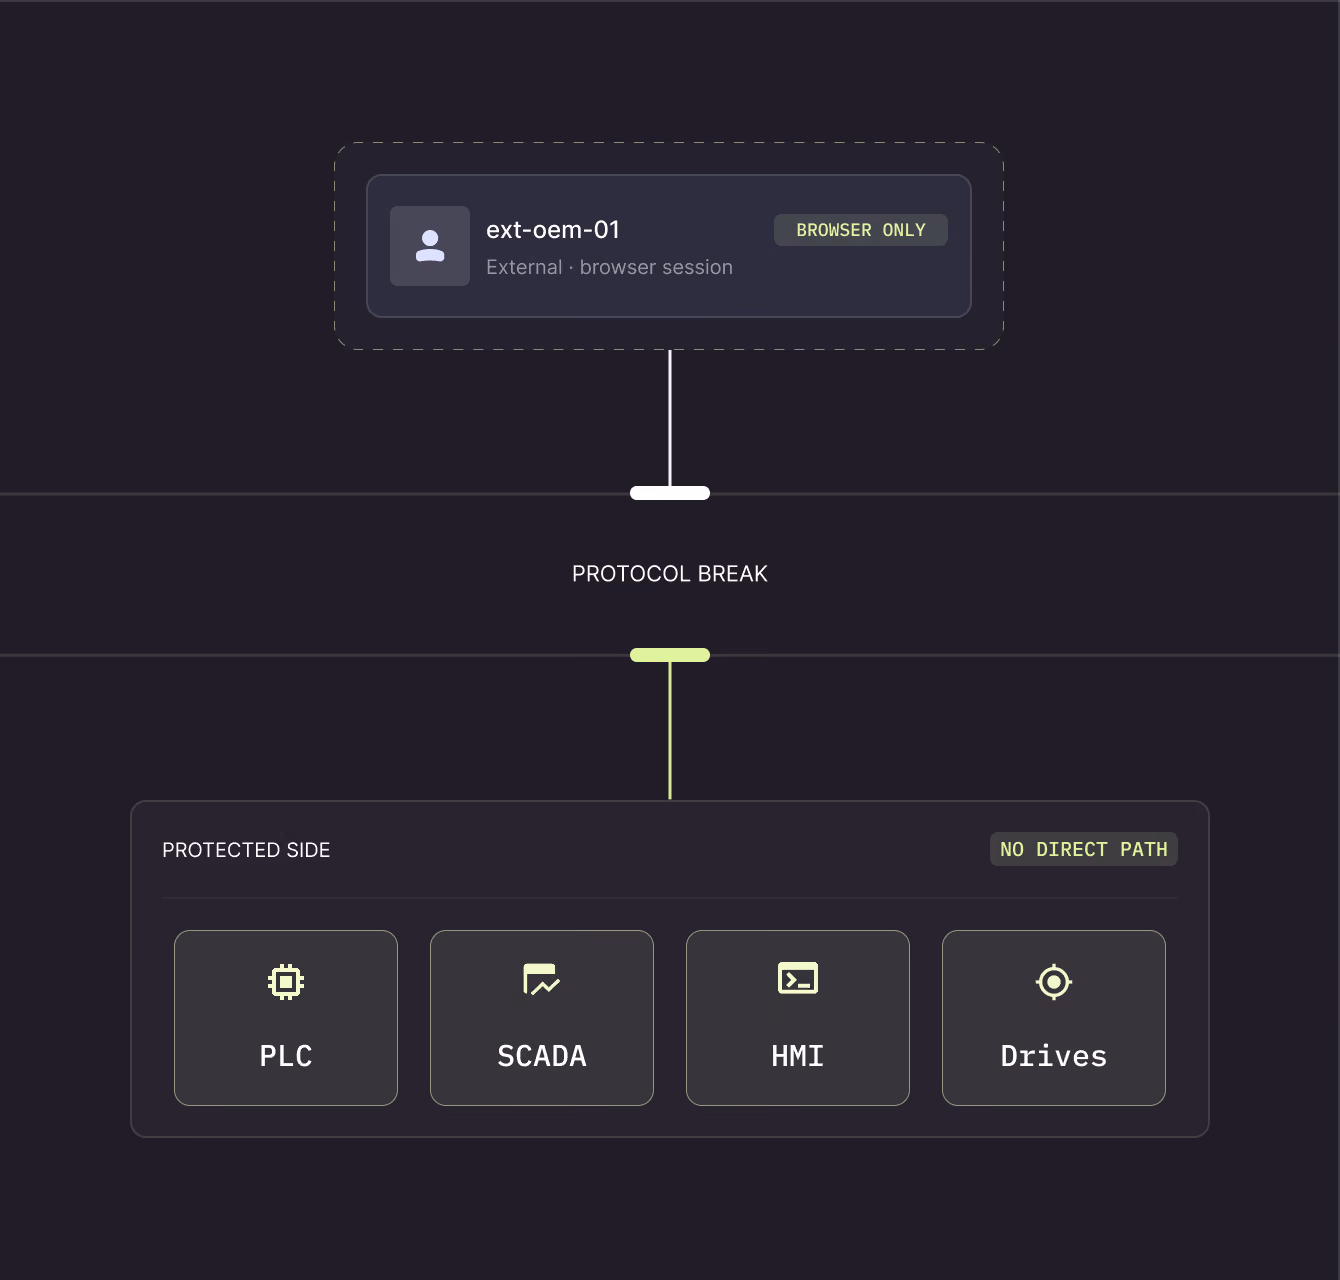The width and height of the screenshot is (1340, 1280).
Task: Select the NO DIRECT PATH badge
Action: 1084,849
